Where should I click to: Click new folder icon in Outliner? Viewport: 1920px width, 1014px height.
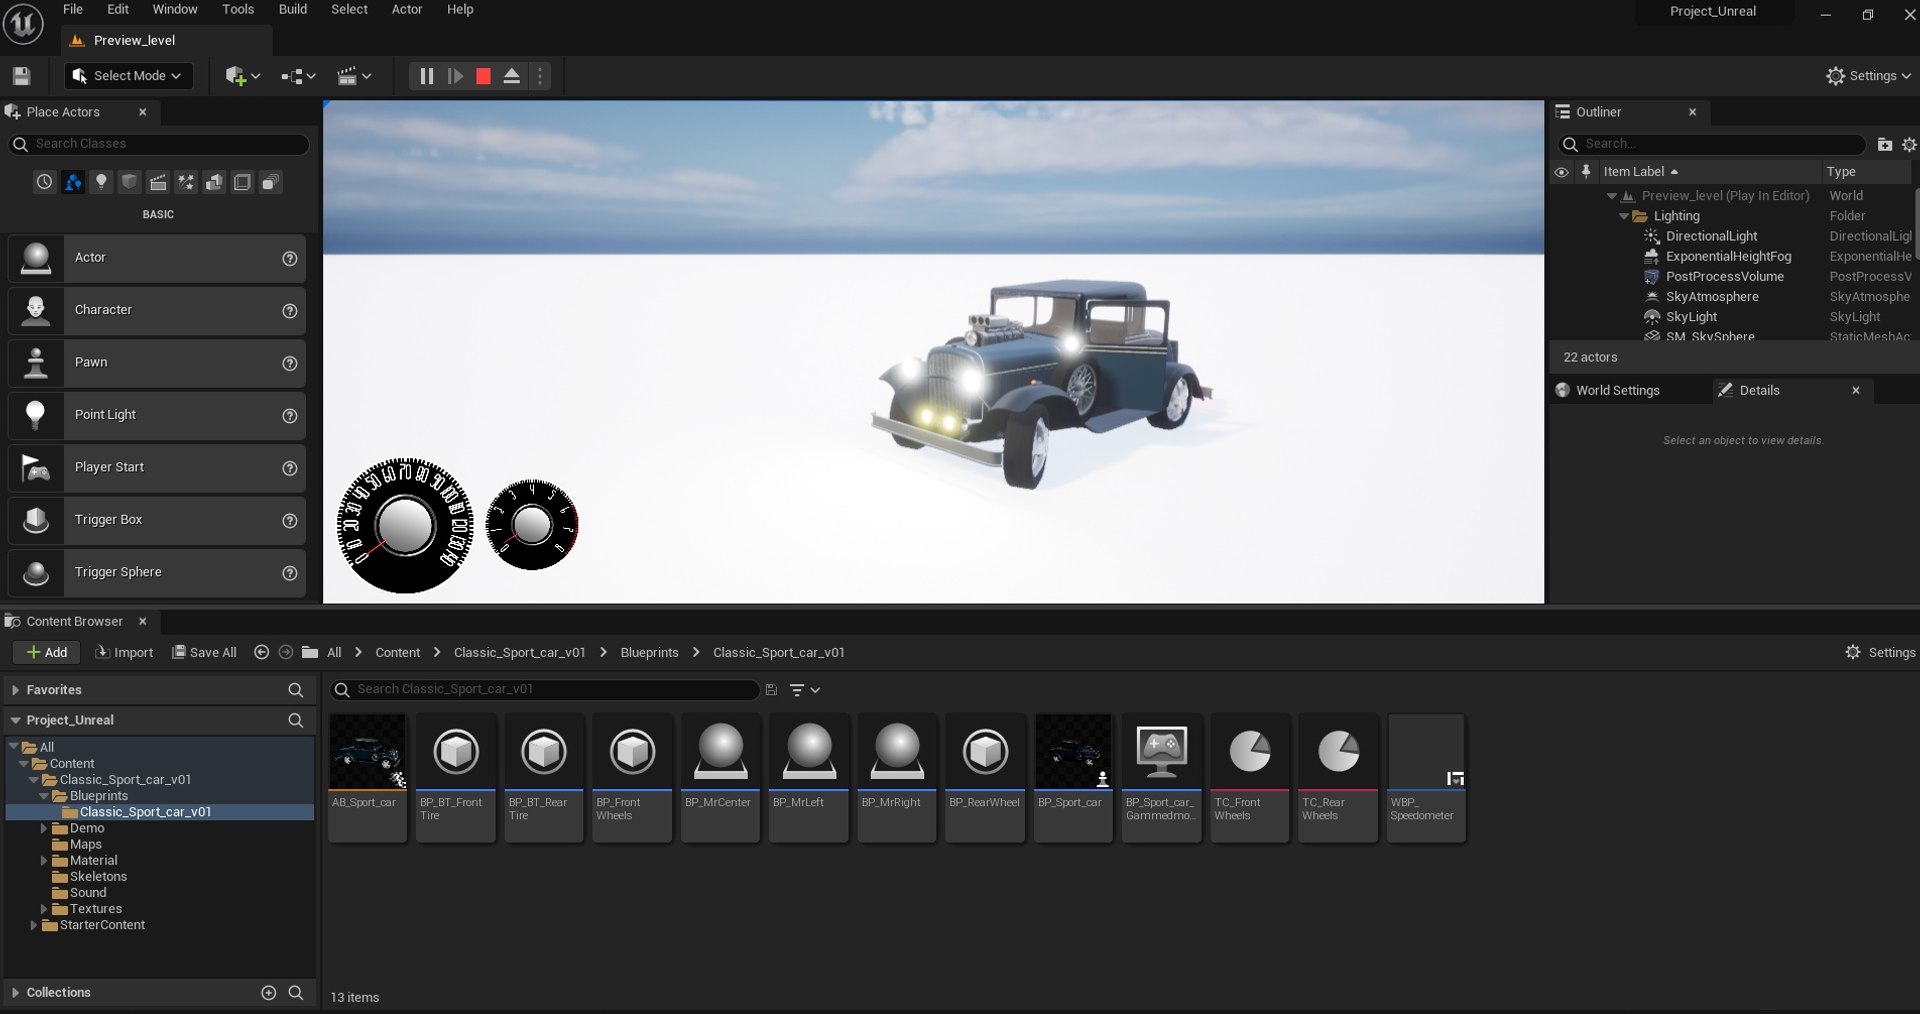tap(1885, 144)
